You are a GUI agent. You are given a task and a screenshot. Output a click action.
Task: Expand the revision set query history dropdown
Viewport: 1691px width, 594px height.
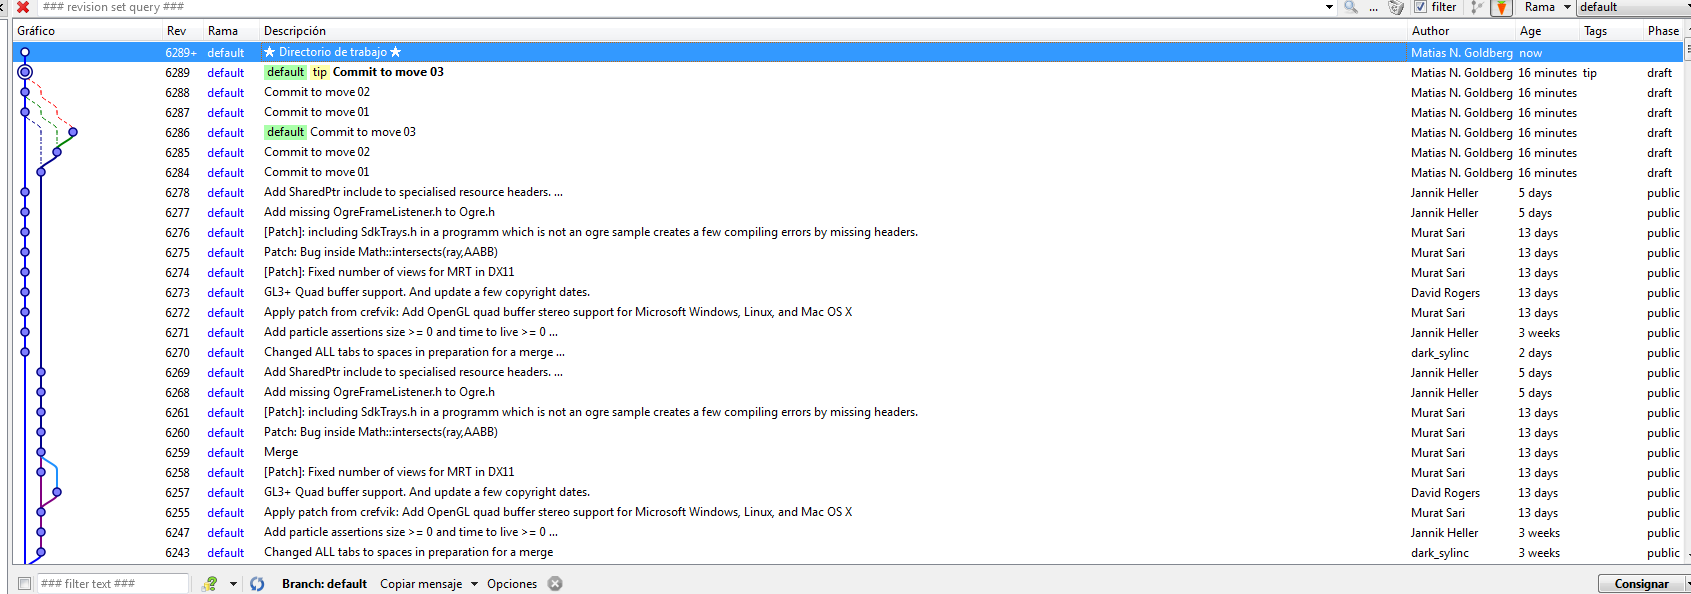[1329, 7]
